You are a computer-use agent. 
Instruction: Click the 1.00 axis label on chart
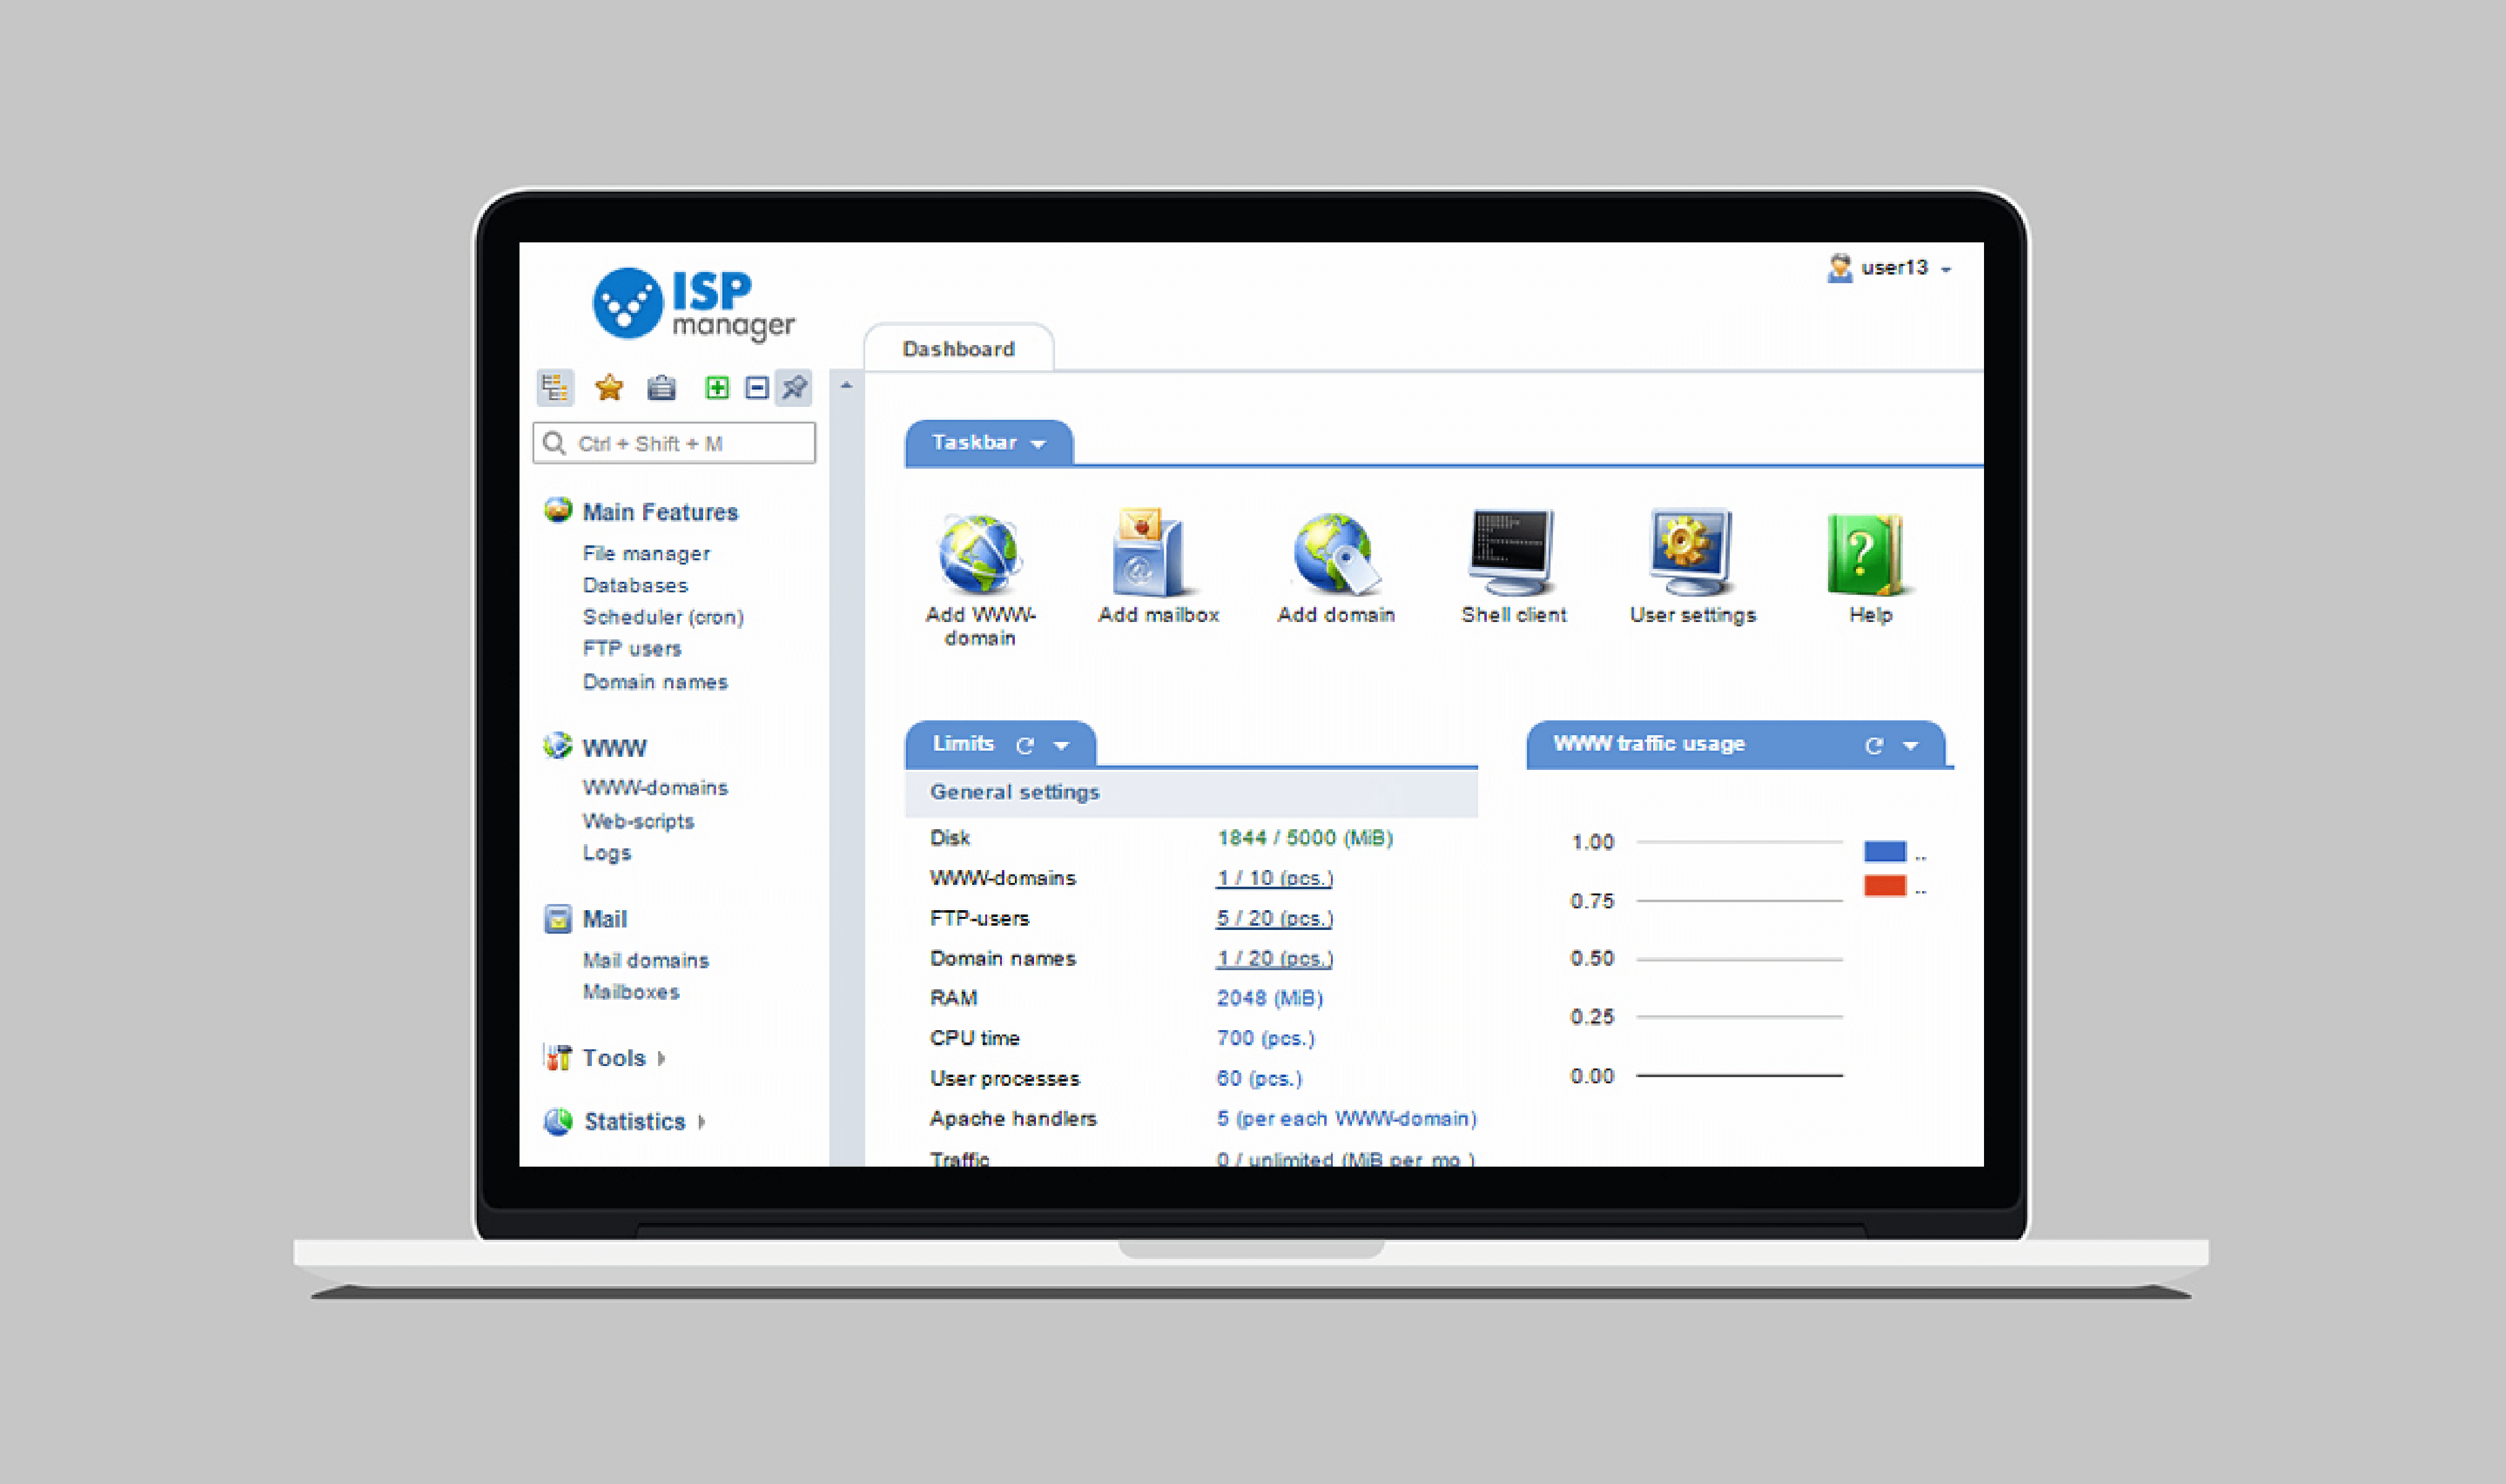pyautogui.click(x=1592, y=842)
